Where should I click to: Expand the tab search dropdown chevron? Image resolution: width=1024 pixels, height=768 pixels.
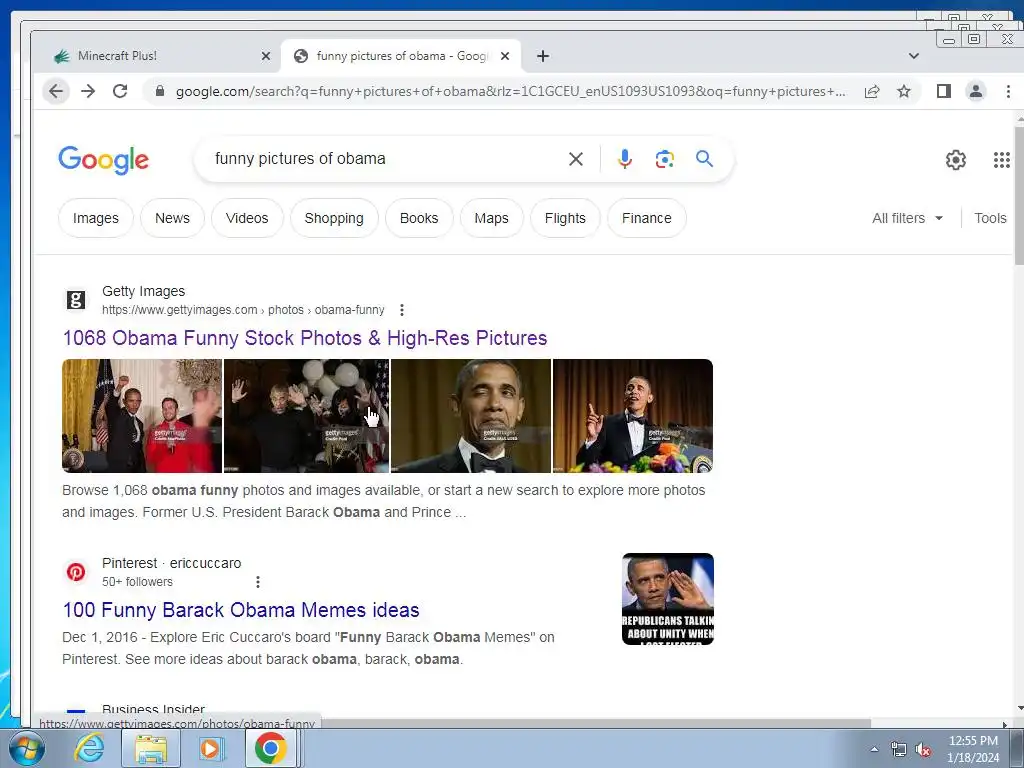tap(914, 56)
